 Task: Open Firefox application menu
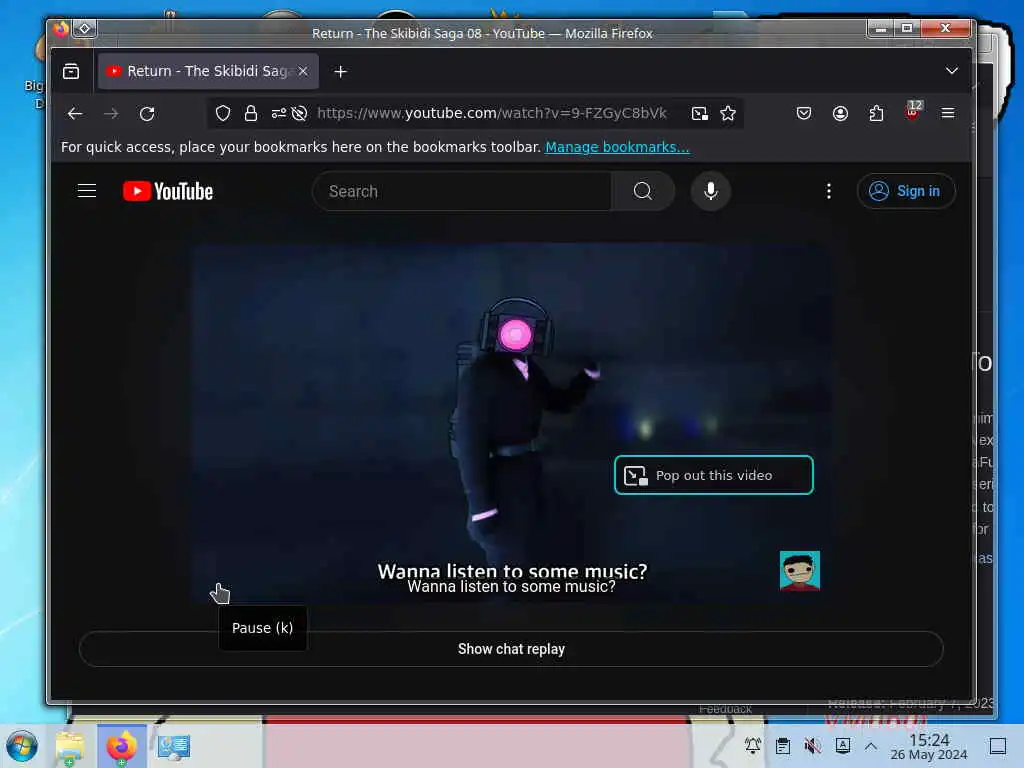(x=948, y=114)
